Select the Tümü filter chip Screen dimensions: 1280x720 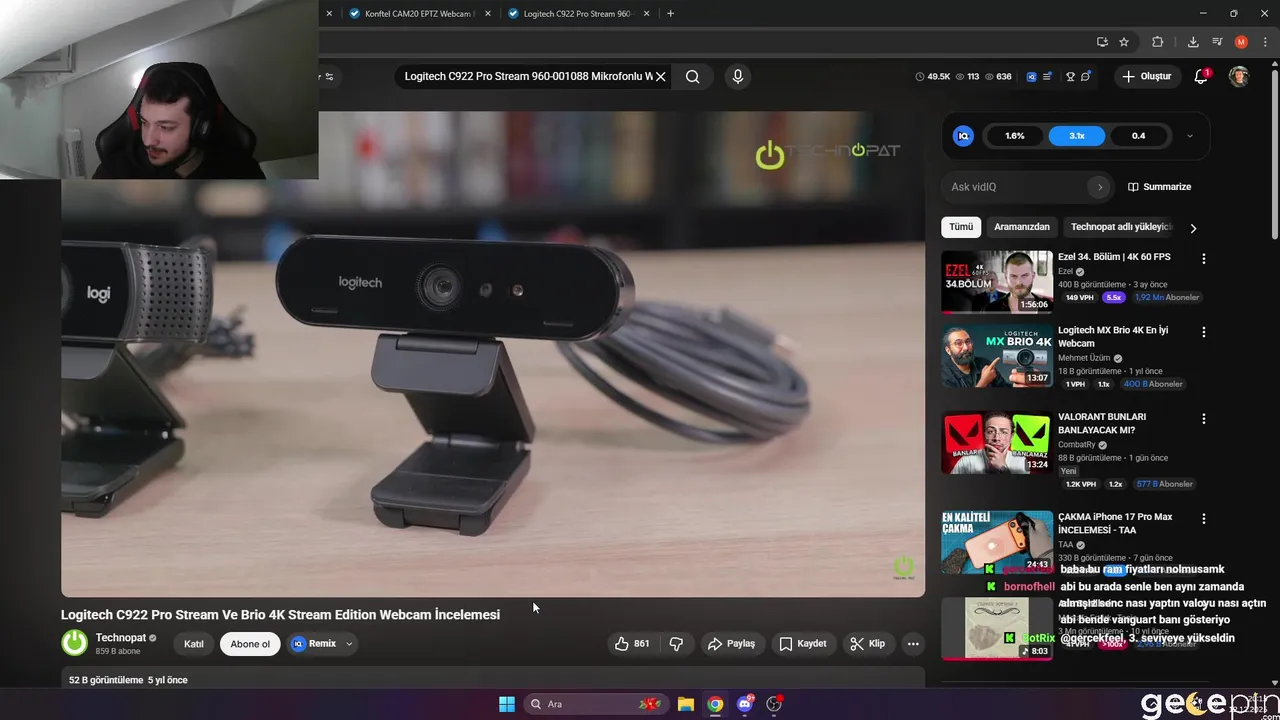click(x=961, y=227)
